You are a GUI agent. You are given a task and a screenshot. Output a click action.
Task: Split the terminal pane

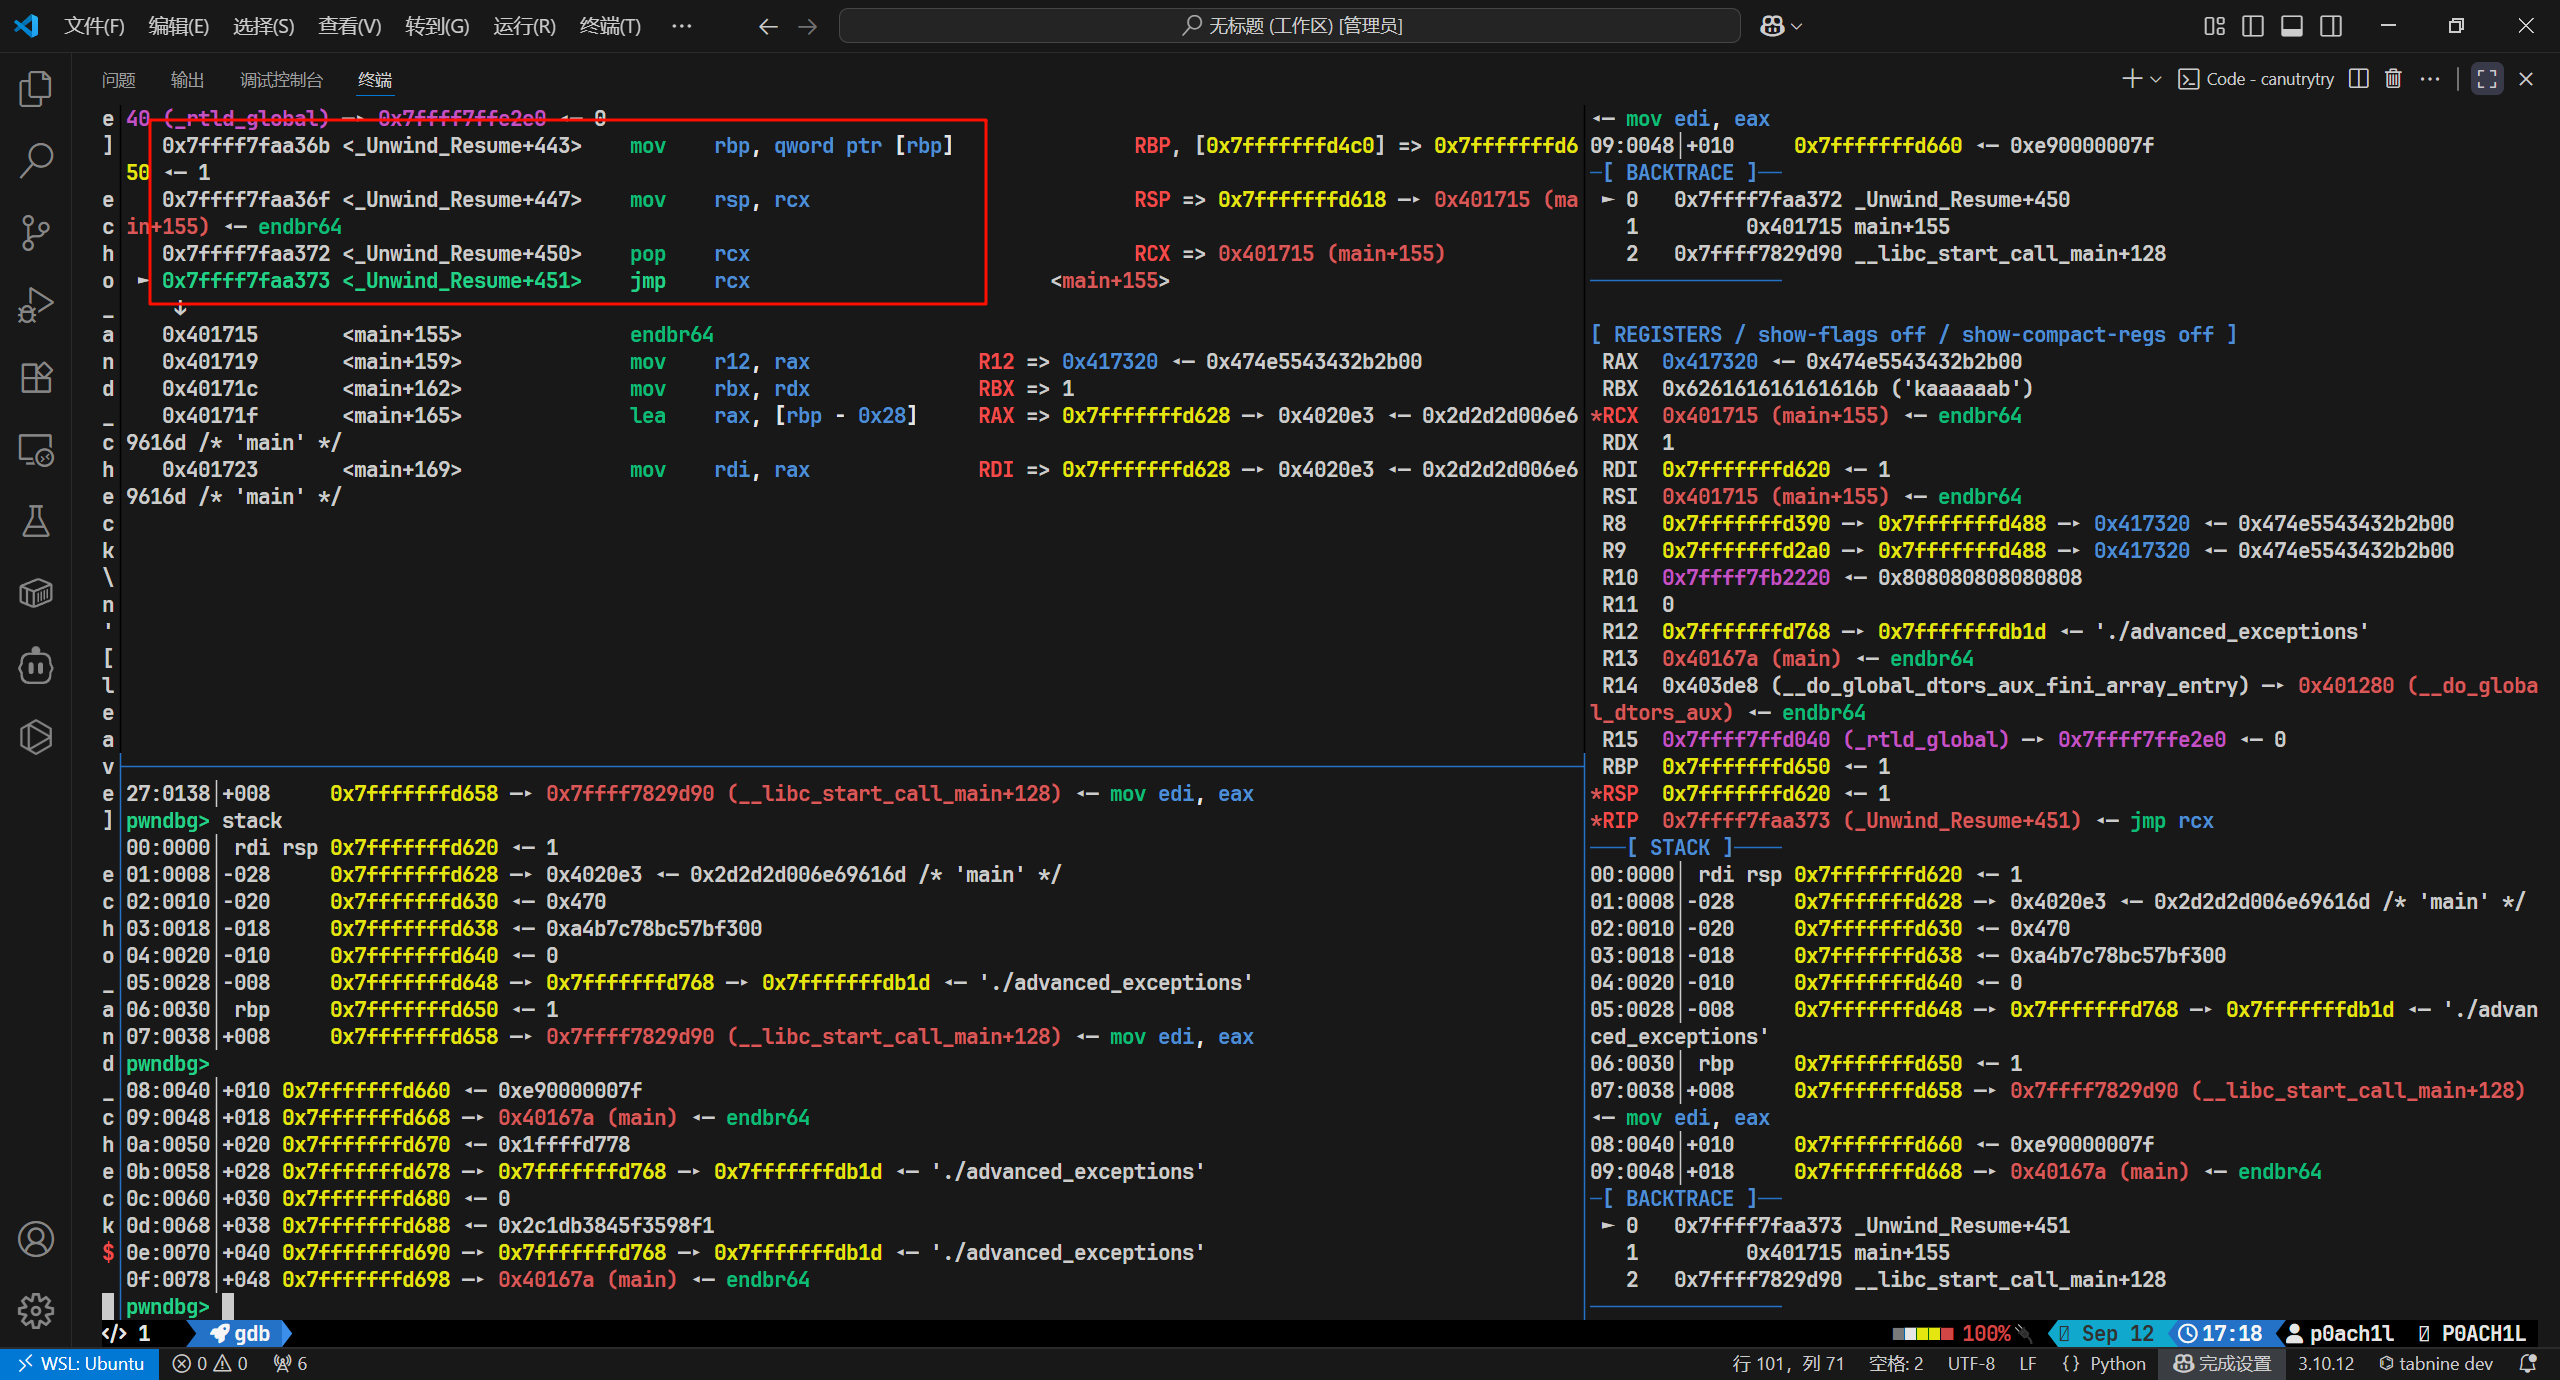(2358, 79)
